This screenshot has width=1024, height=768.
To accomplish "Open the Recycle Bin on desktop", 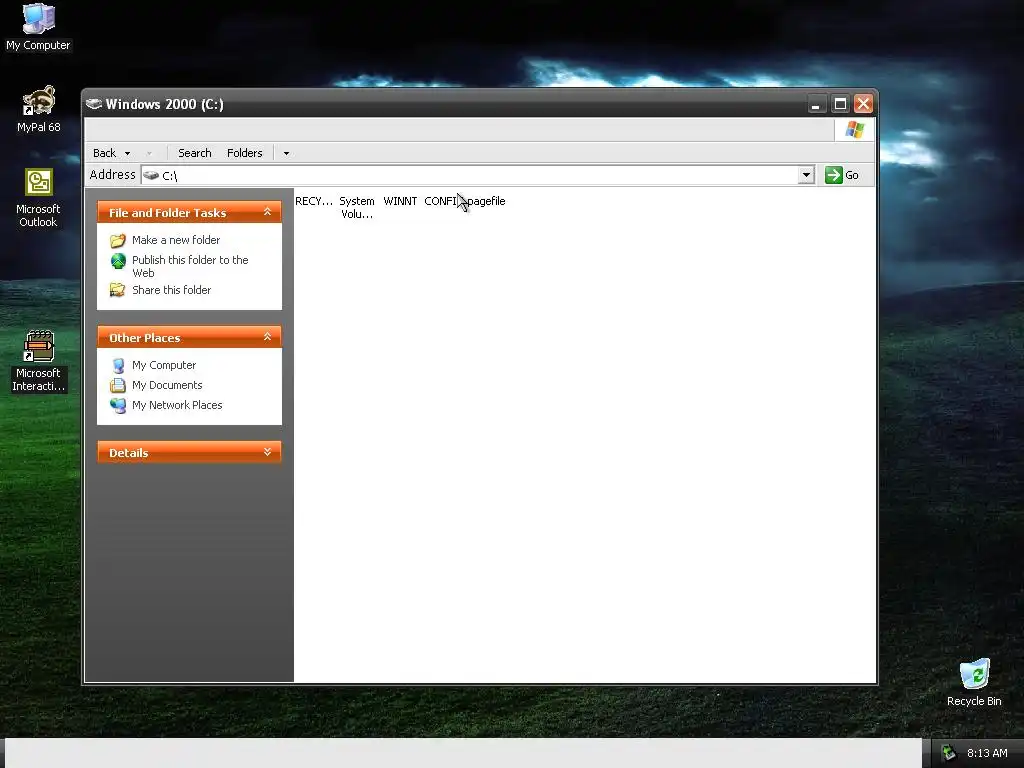I will click(x=974, y=682).
